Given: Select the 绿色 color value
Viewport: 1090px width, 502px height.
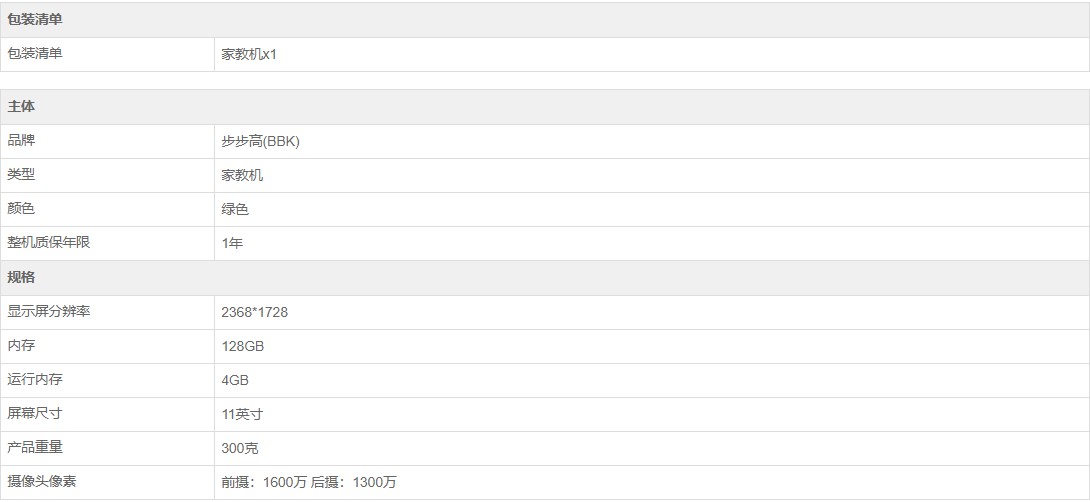Looking at the screenshot, I should coord(235,209).
